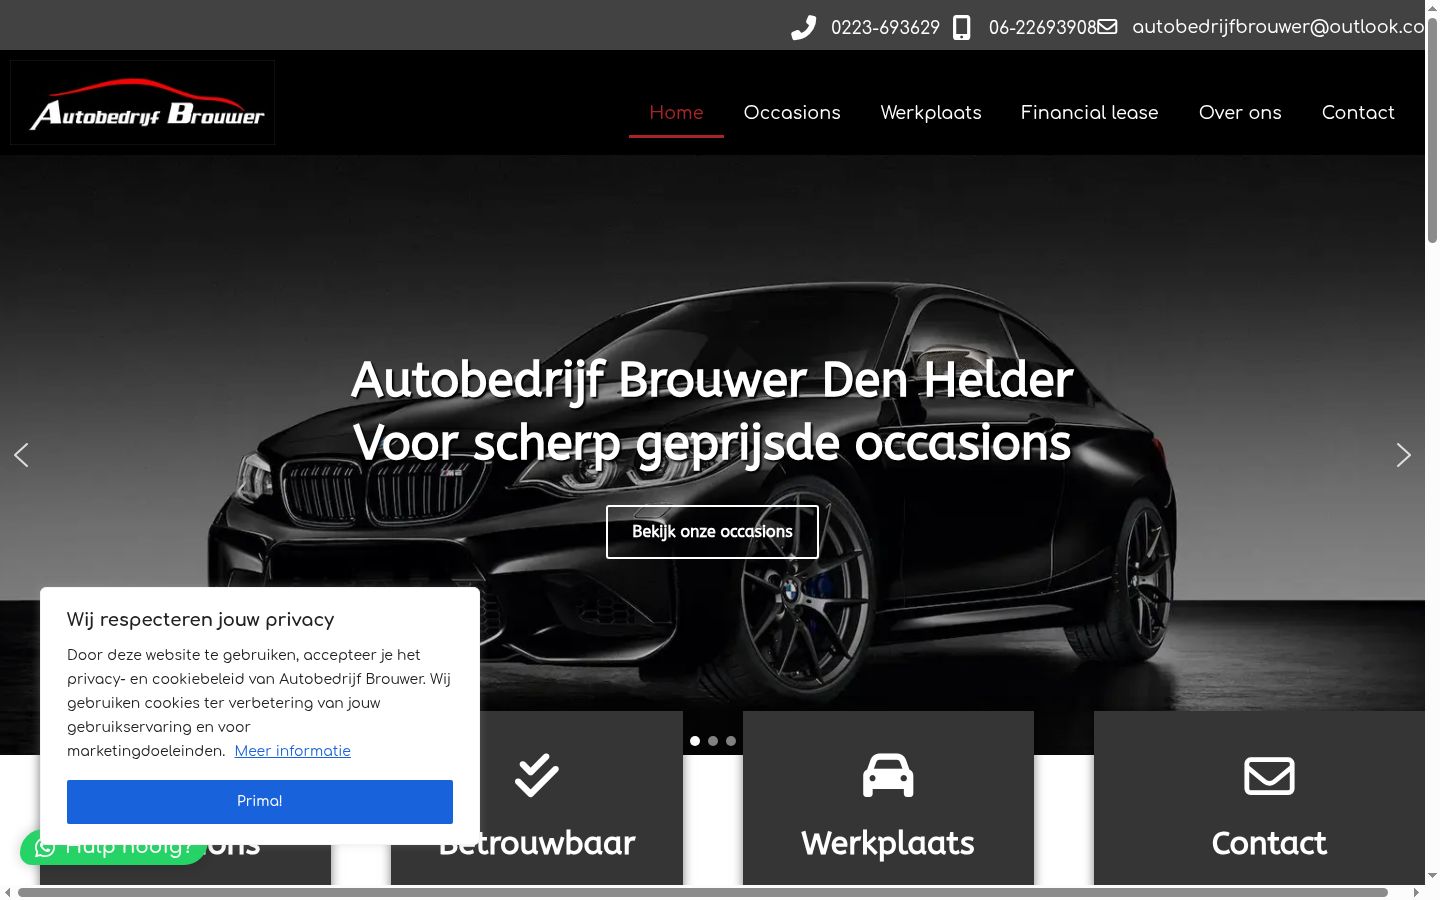Screen dimensions: 1440x900
Task: Select the third carousel slide dot
Action: point(731,741)
